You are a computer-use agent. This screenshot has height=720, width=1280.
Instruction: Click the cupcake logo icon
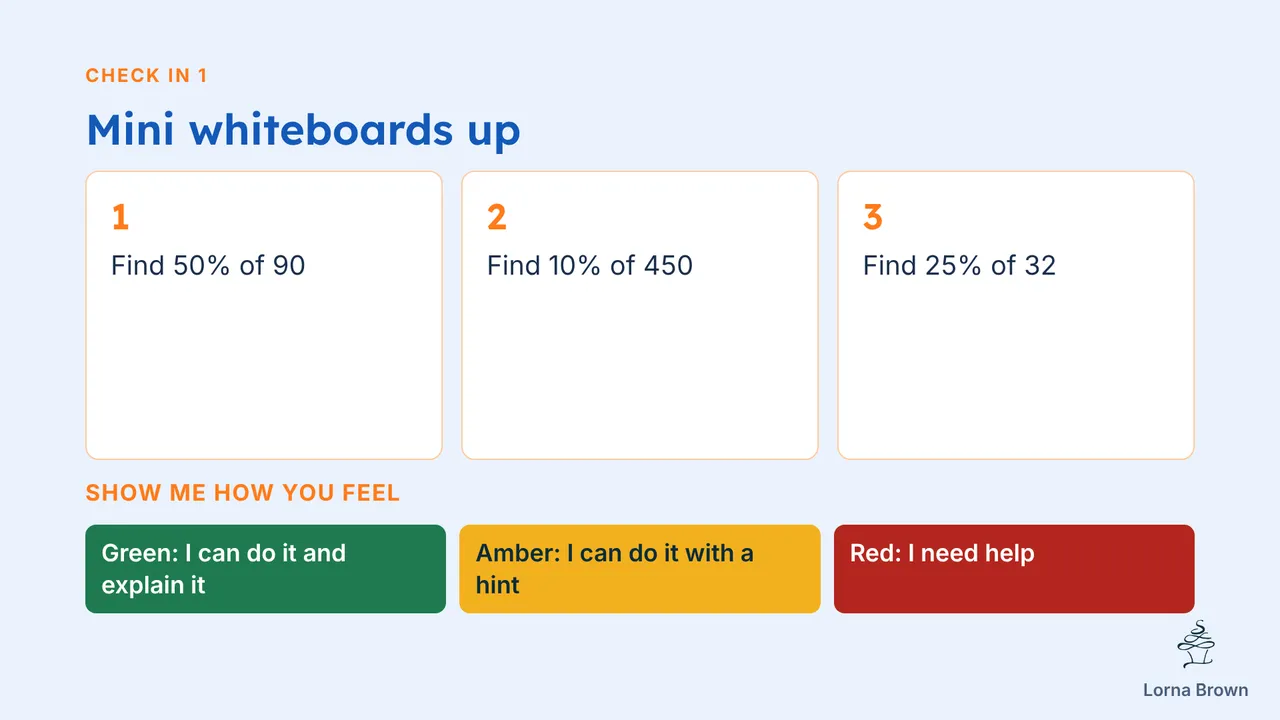[1196, 645]
